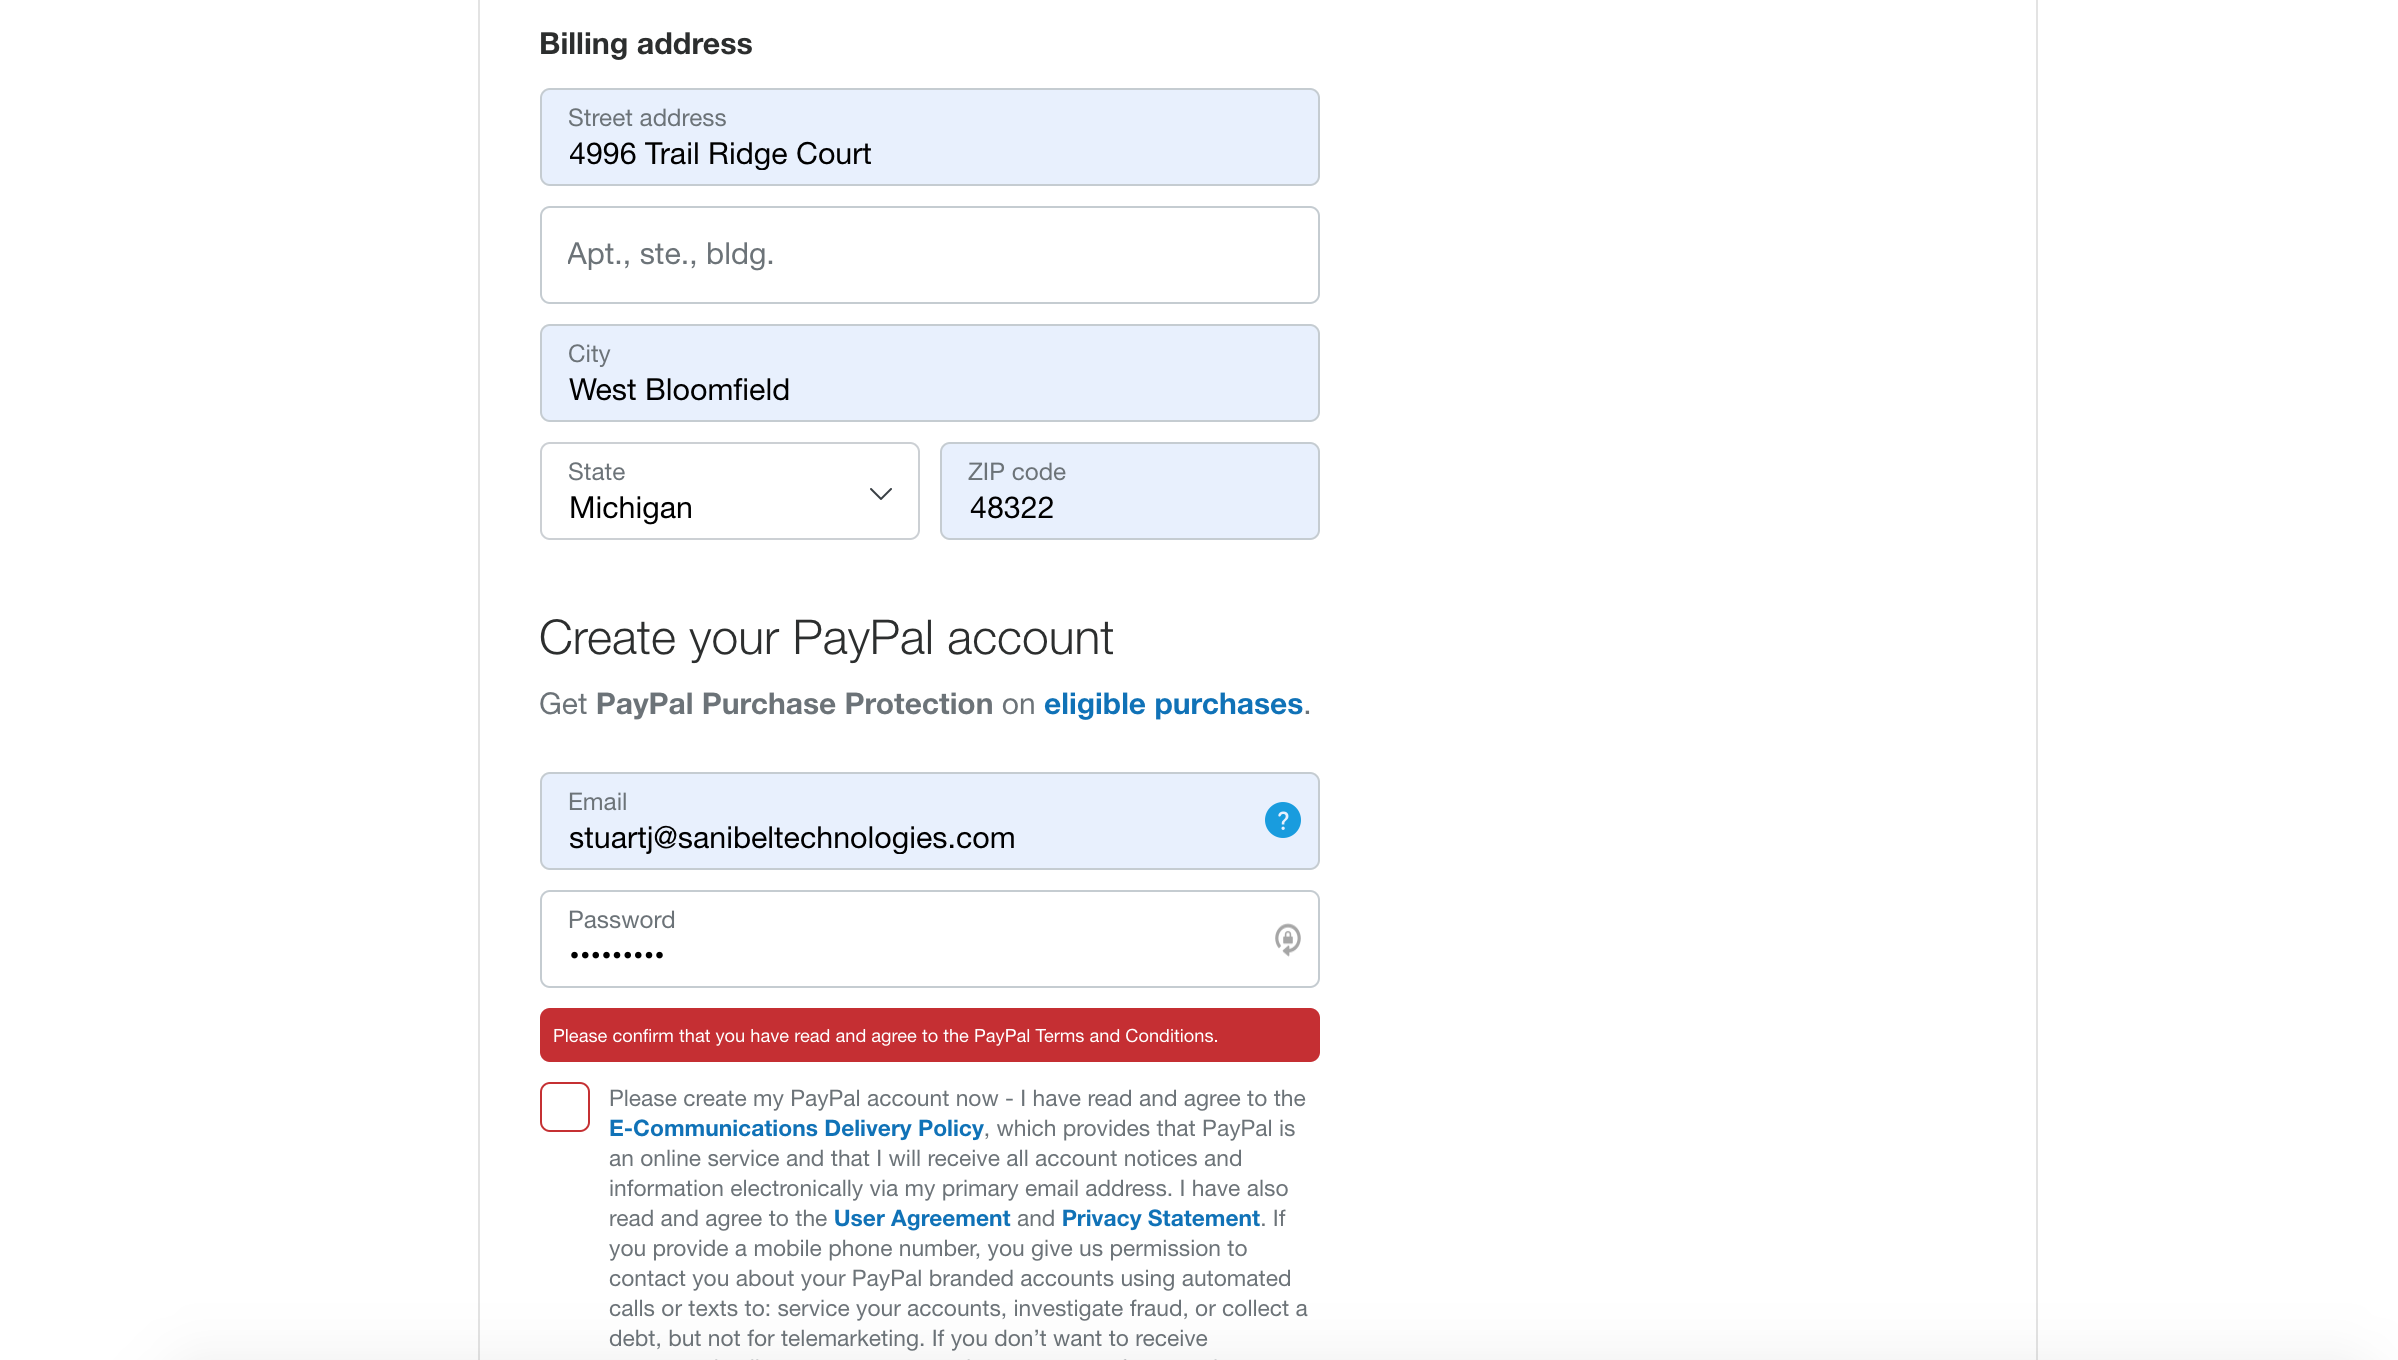Image resolution: width=2398 pixels, height=1360 pixels.
Task: Open the State dropdown showing Michigan
Action: click(x=729, y=492)
